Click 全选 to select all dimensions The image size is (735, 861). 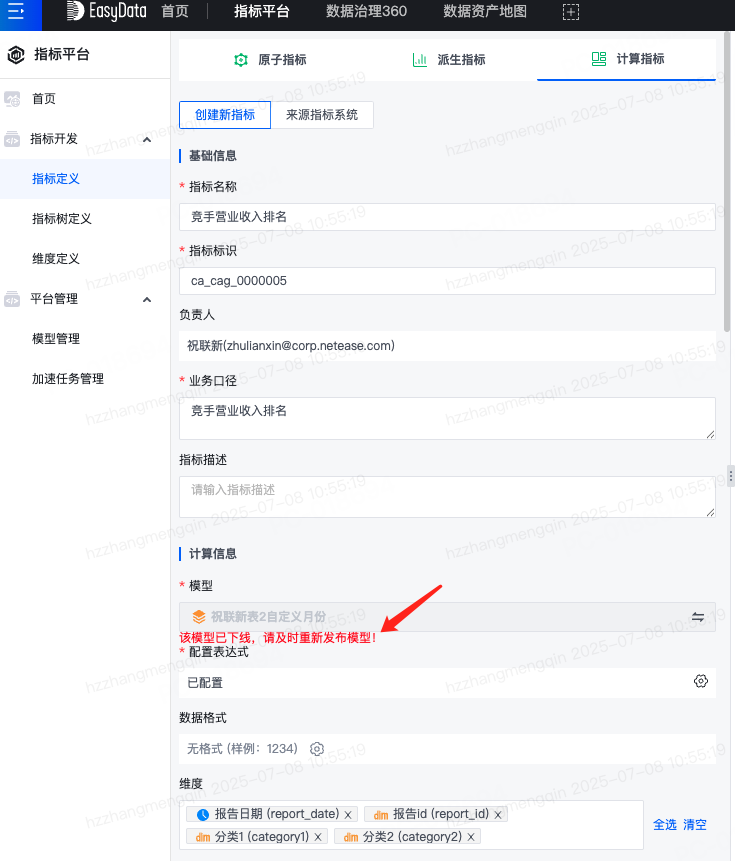point(665,825)
